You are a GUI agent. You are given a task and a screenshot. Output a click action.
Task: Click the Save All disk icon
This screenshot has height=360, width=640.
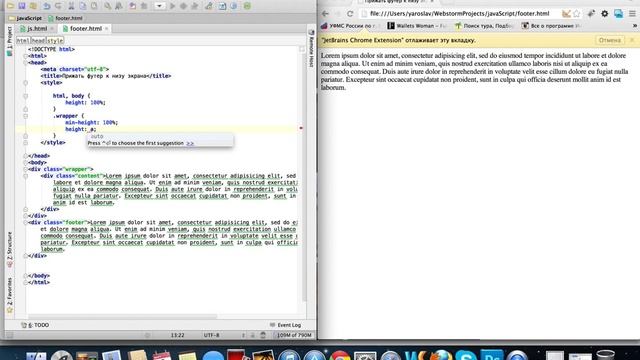tap(22, 6)
